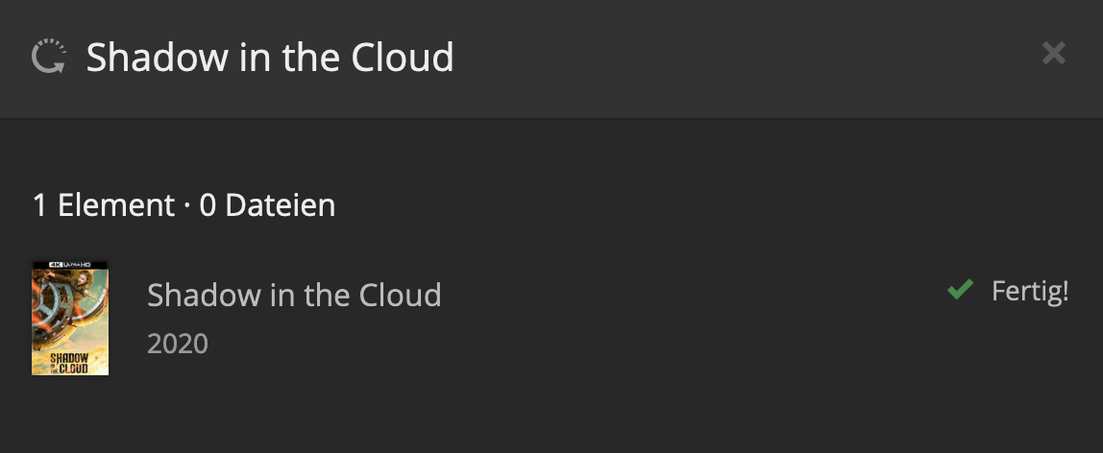Image resolution: width=1103 pixels, height=453 pixels.
Task: Select the Shadow in the Cloud item title
Action: (x=293, y=295)
